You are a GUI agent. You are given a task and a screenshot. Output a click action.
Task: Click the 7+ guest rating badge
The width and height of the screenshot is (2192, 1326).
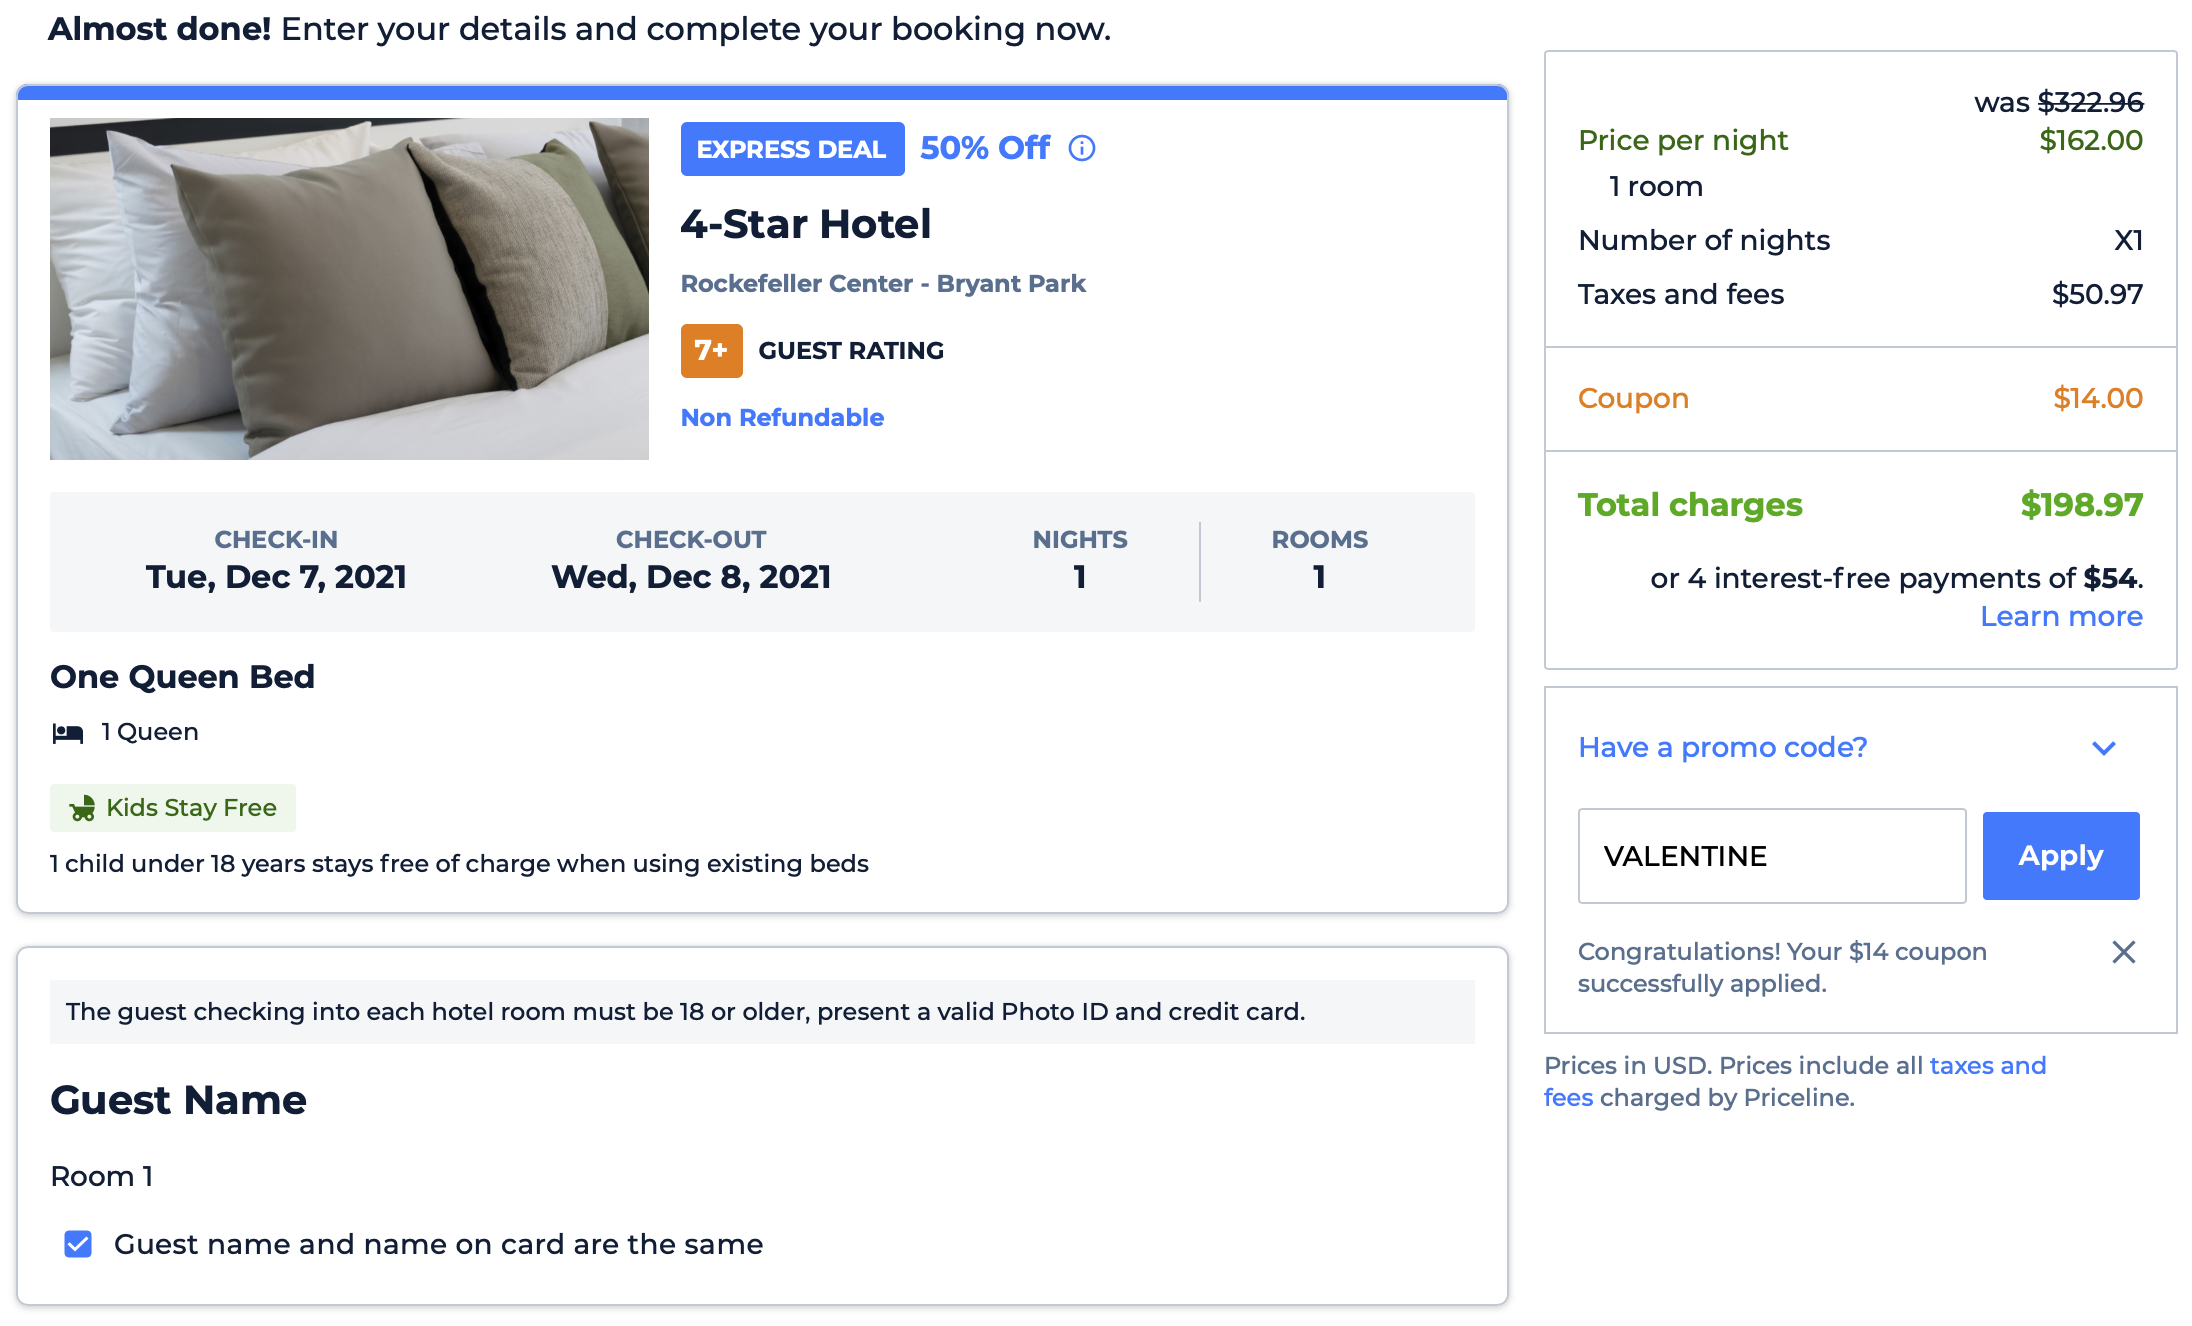click(711, 351)
